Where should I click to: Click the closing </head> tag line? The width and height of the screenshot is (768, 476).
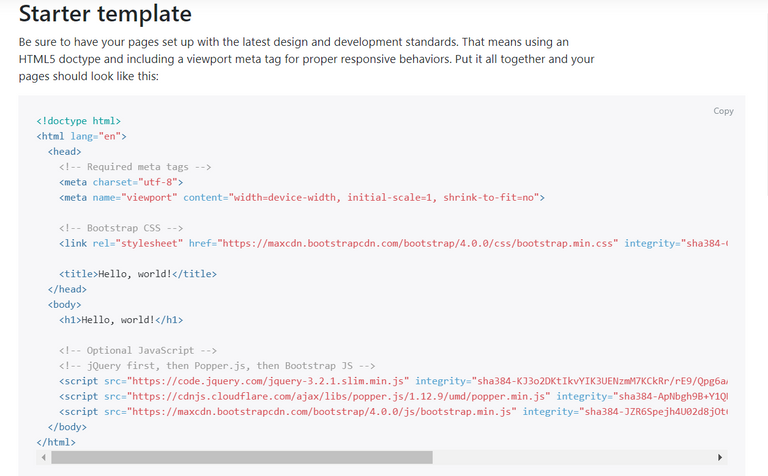tap(67, 289)
